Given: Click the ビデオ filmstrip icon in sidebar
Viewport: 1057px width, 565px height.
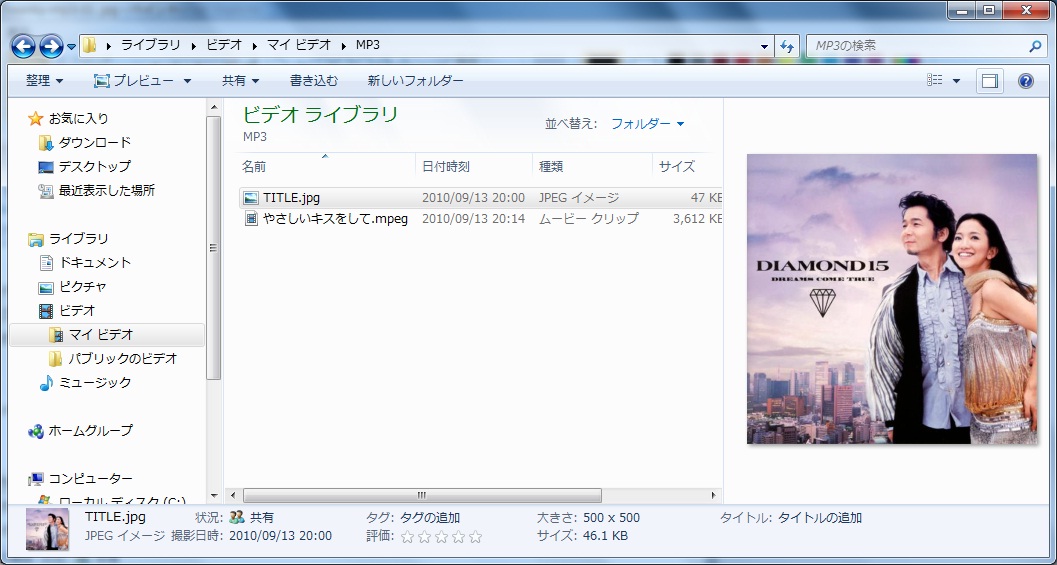Looking at the screenshot, I should click(x=46, y=311).
